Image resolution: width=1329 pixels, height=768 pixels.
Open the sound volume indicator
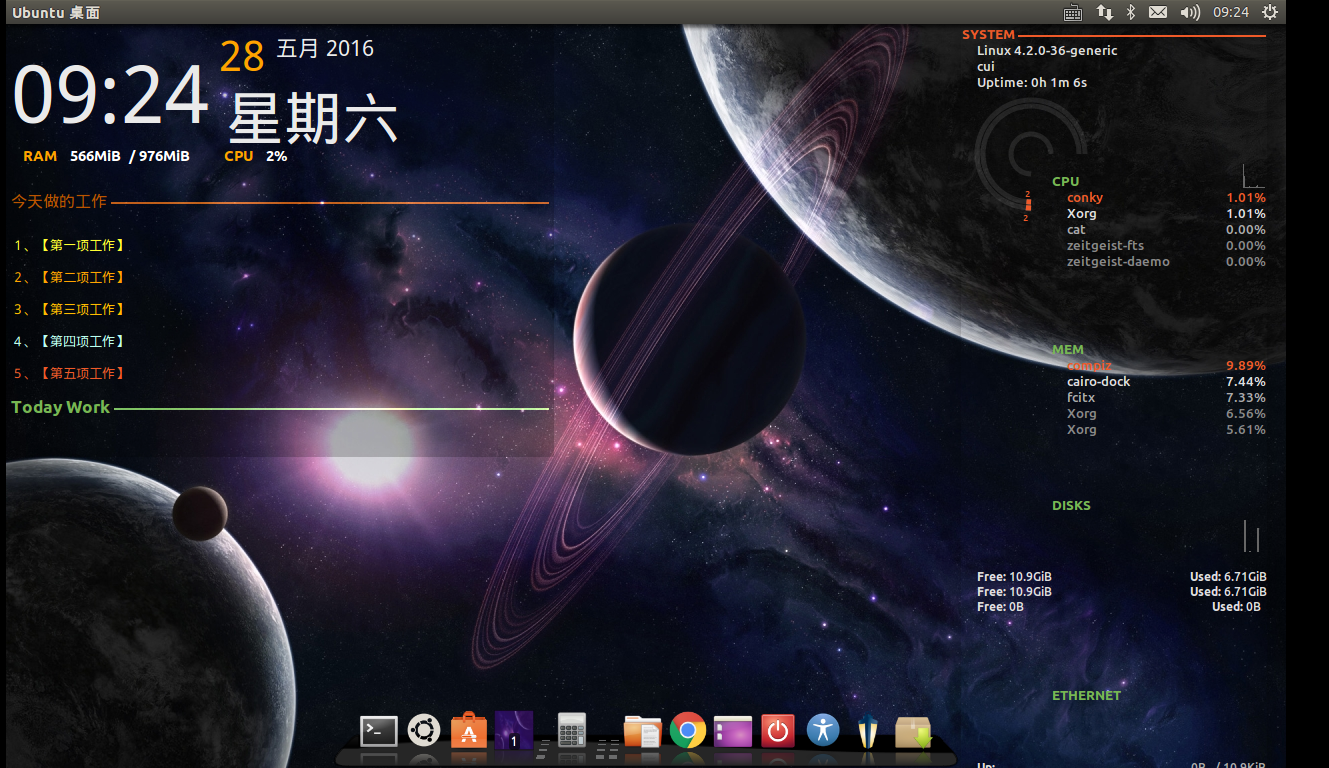pos(1190,12)
